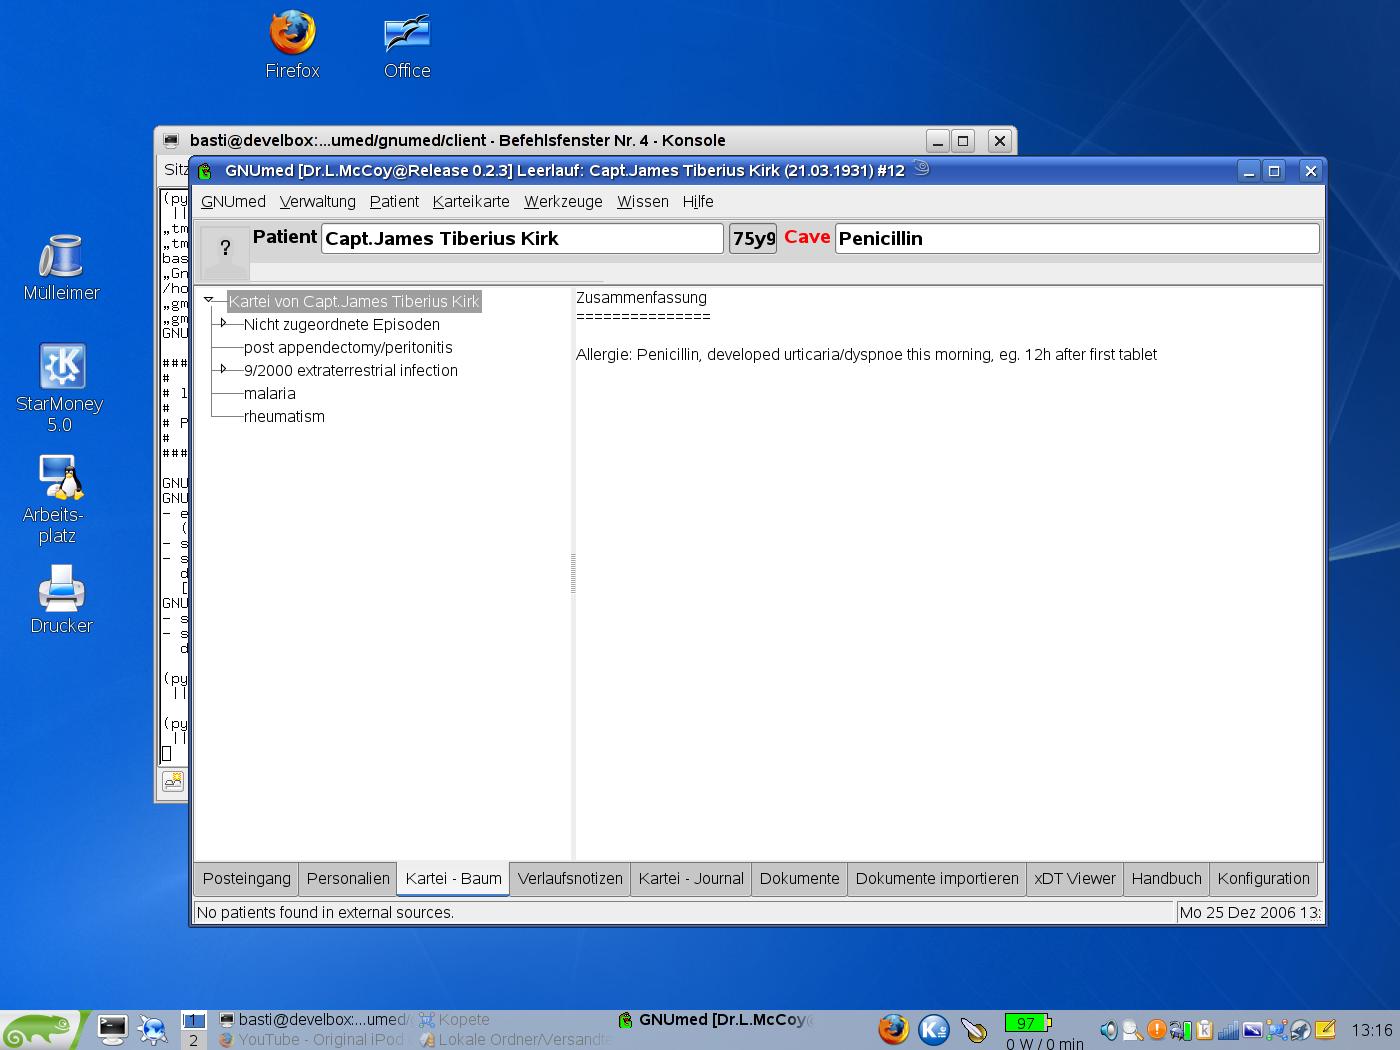The image size is (1400, 1050).
Task: Open the Klipper clipboard tray icon
Action: [x=1204, y=1030]
